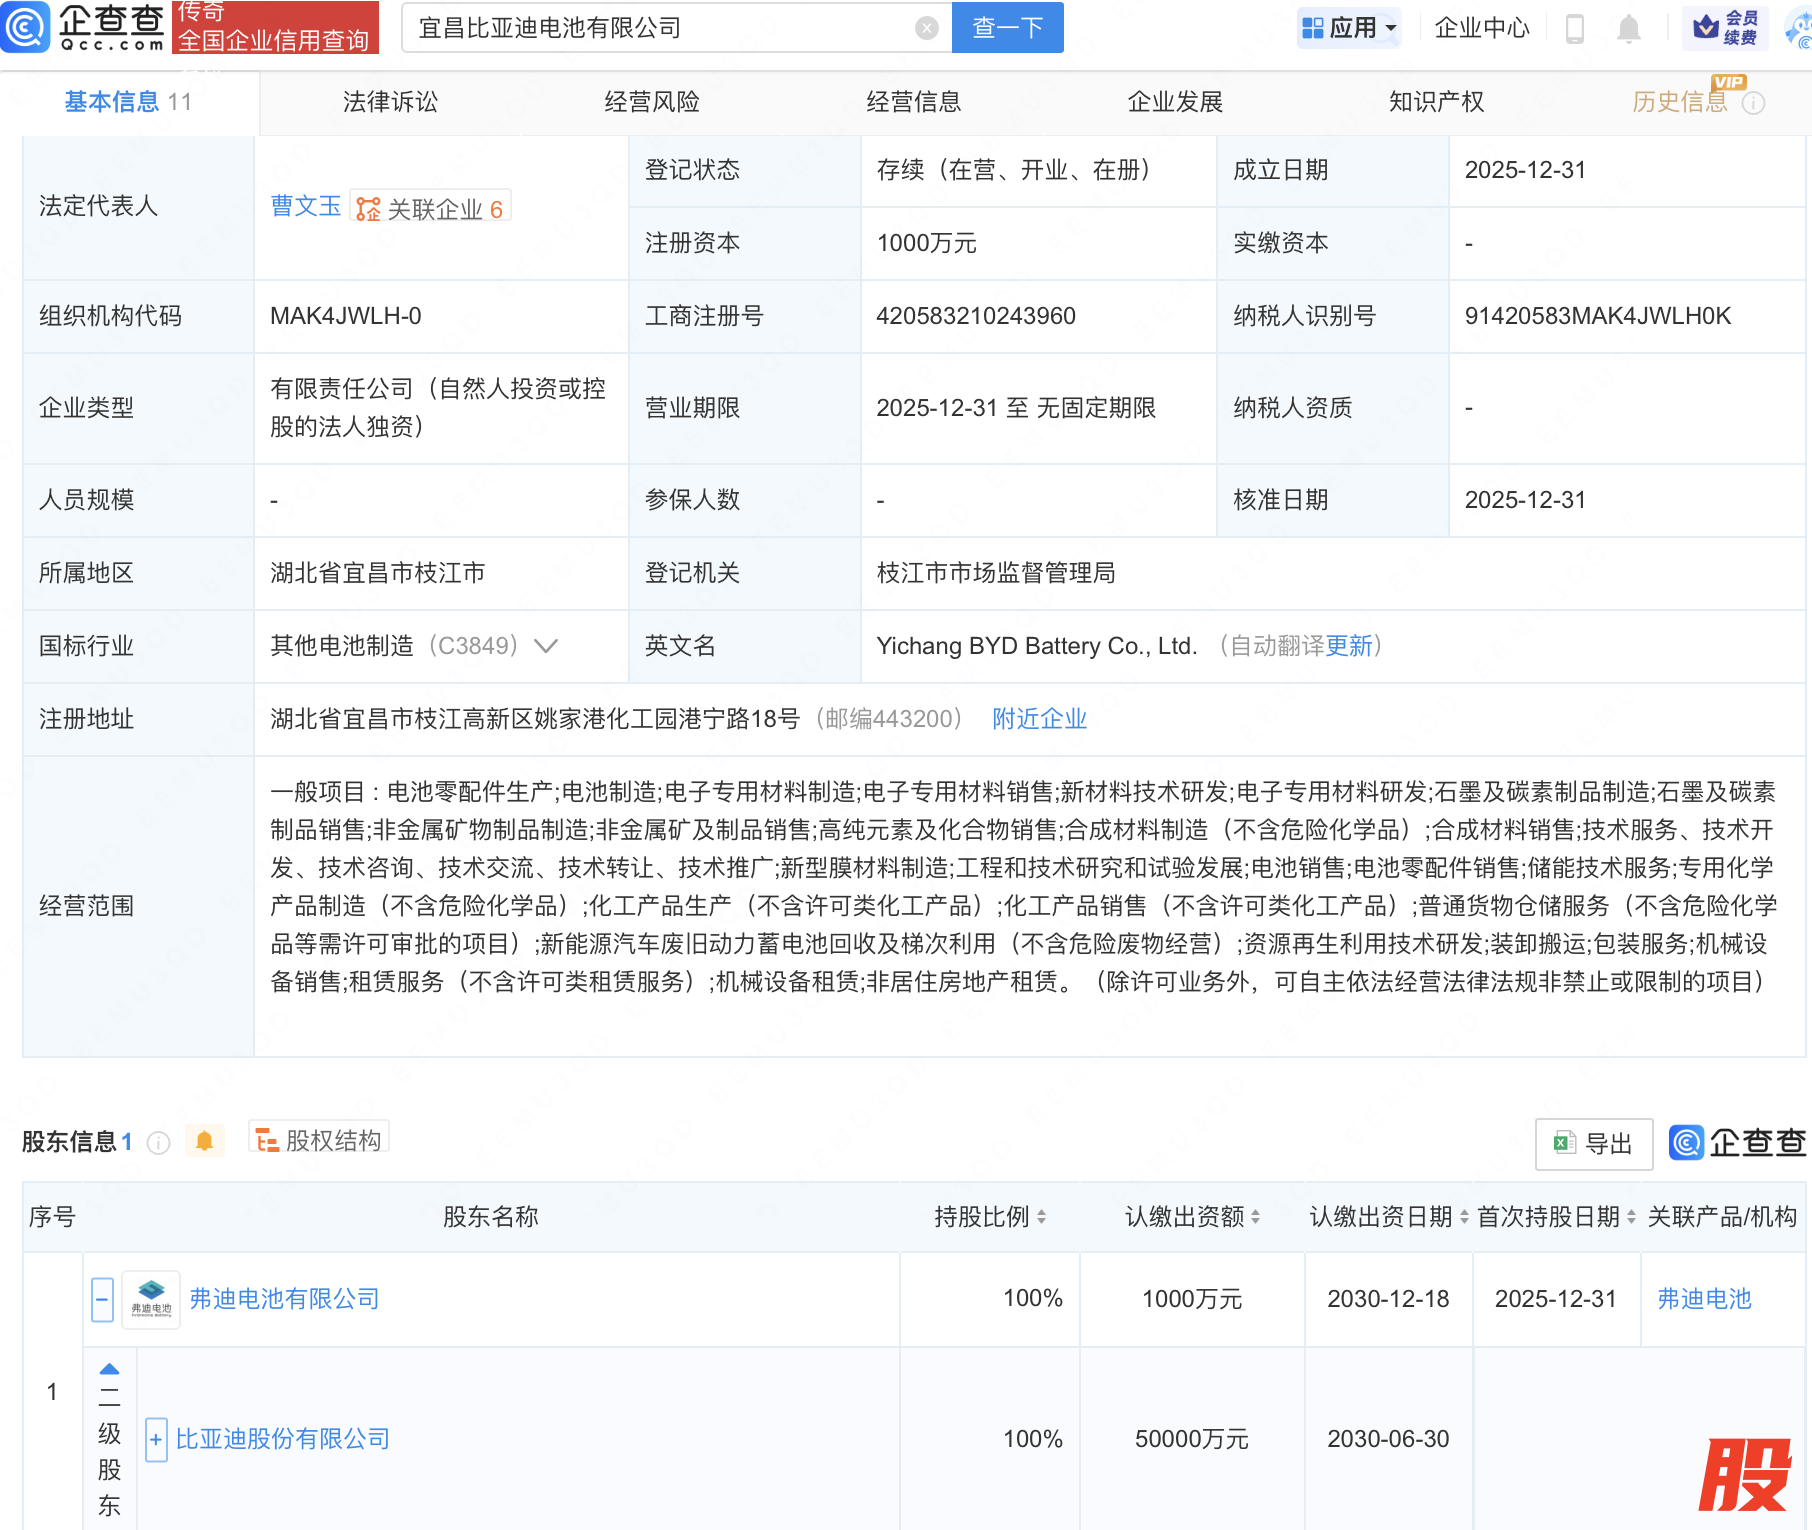The width and height of the screenshot is (1812, 1530).
Task: Click the mobile phone icon
Action: (1574, 29)
